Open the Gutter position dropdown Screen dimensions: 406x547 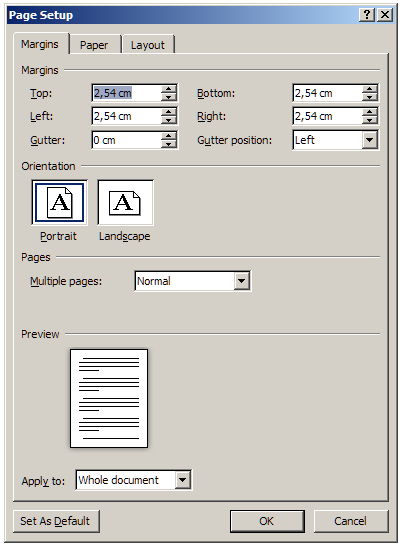click(x=370, y=140)
